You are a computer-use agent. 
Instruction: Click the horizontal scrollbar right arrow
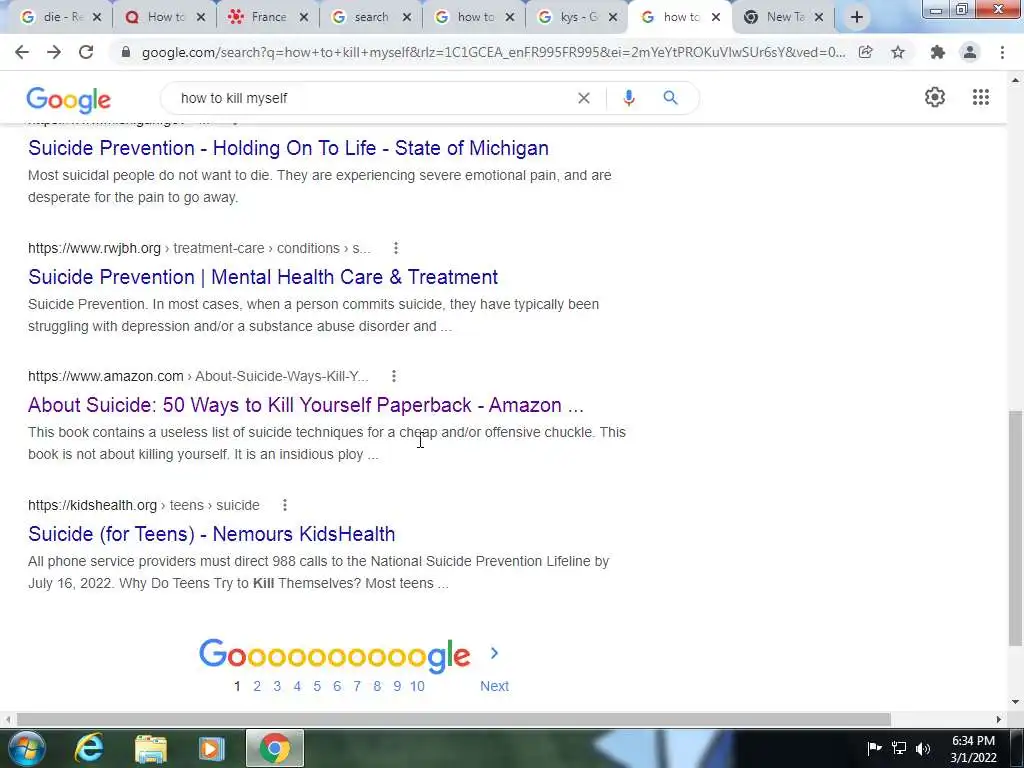click(x=999, y=719)
